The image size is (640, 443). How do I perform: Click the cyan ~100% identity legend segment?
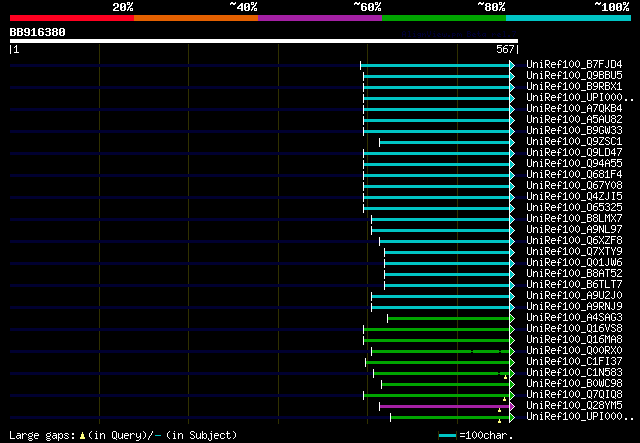point(569,18)
